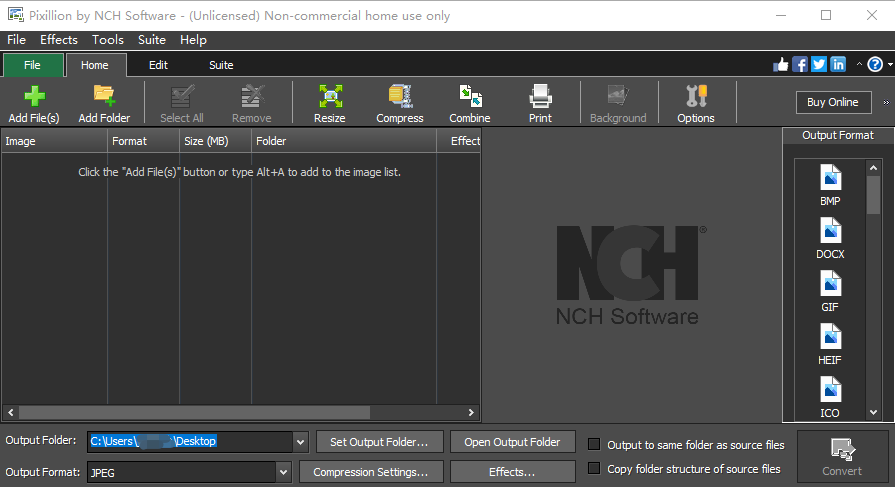Enable output to same folder as source

coord(594,445)
